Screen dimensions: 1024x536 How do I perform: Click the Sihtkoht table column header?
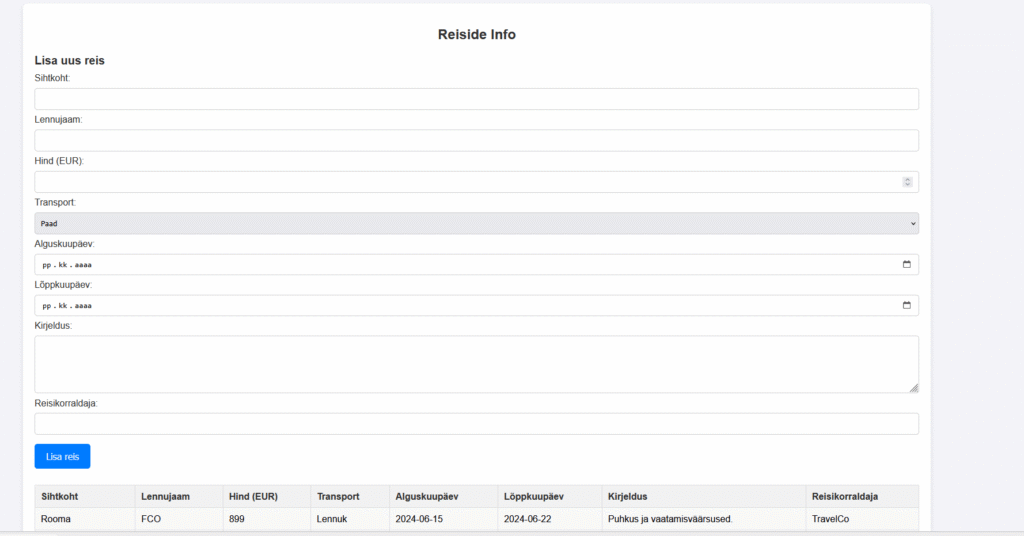click(x=60, y=496)
